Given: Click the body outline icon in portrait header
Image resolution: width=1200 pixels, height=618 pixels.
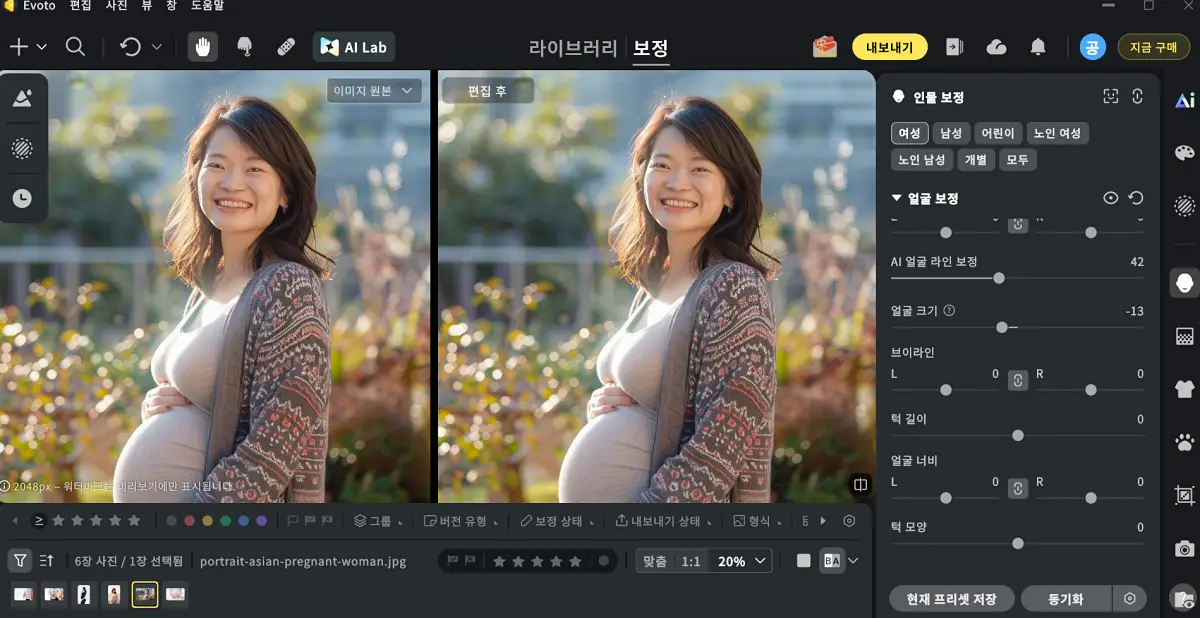Looking at the screenshot, I should click(x=1137, y=97).
